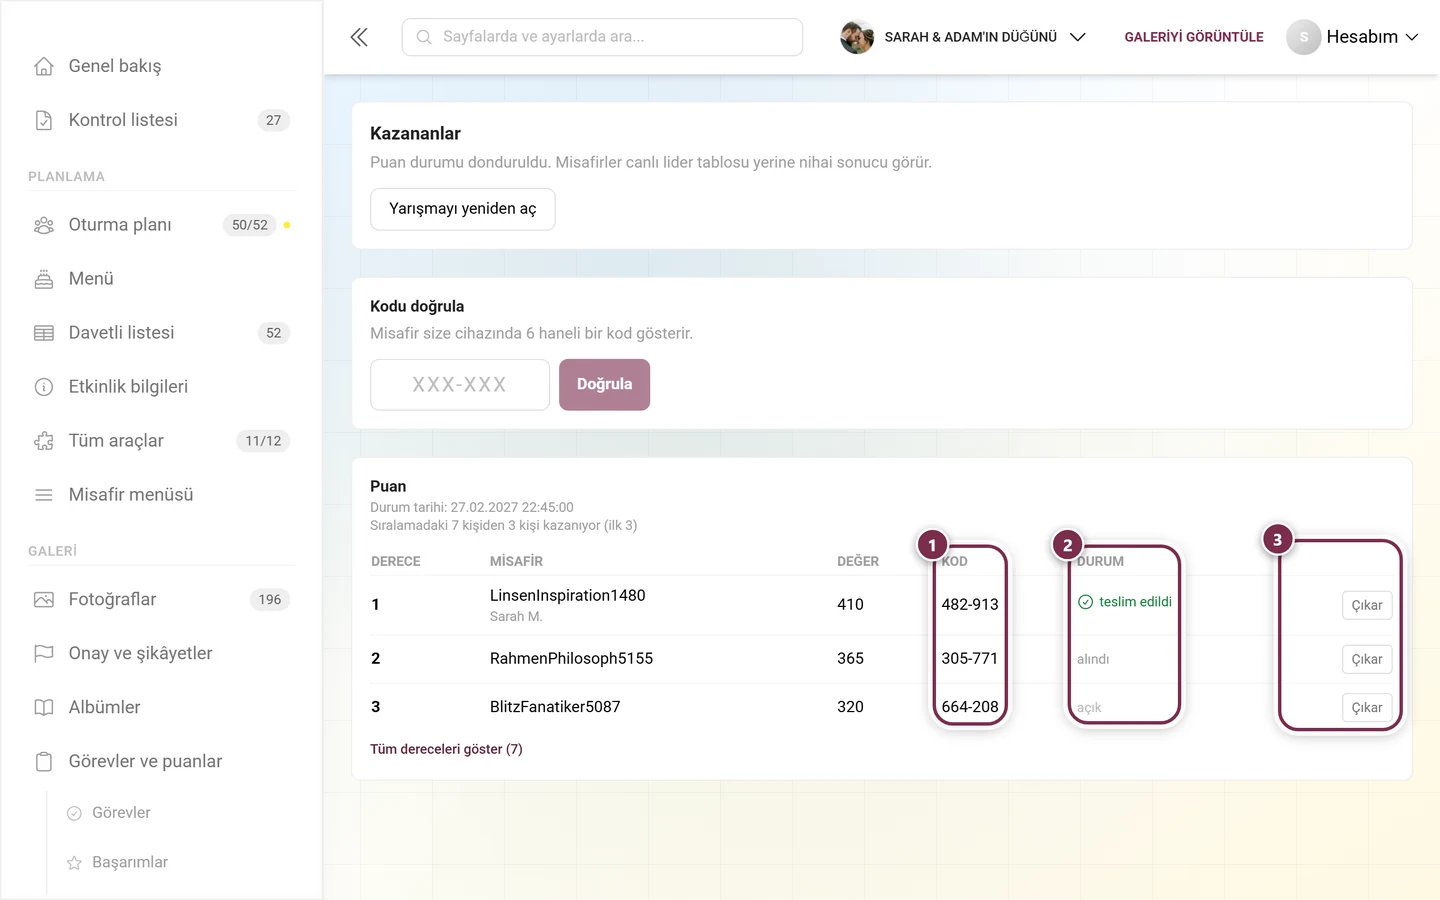Click the Fotoğraflar image icon
Screen dimensions: 1440x900
tap(44, 600)
